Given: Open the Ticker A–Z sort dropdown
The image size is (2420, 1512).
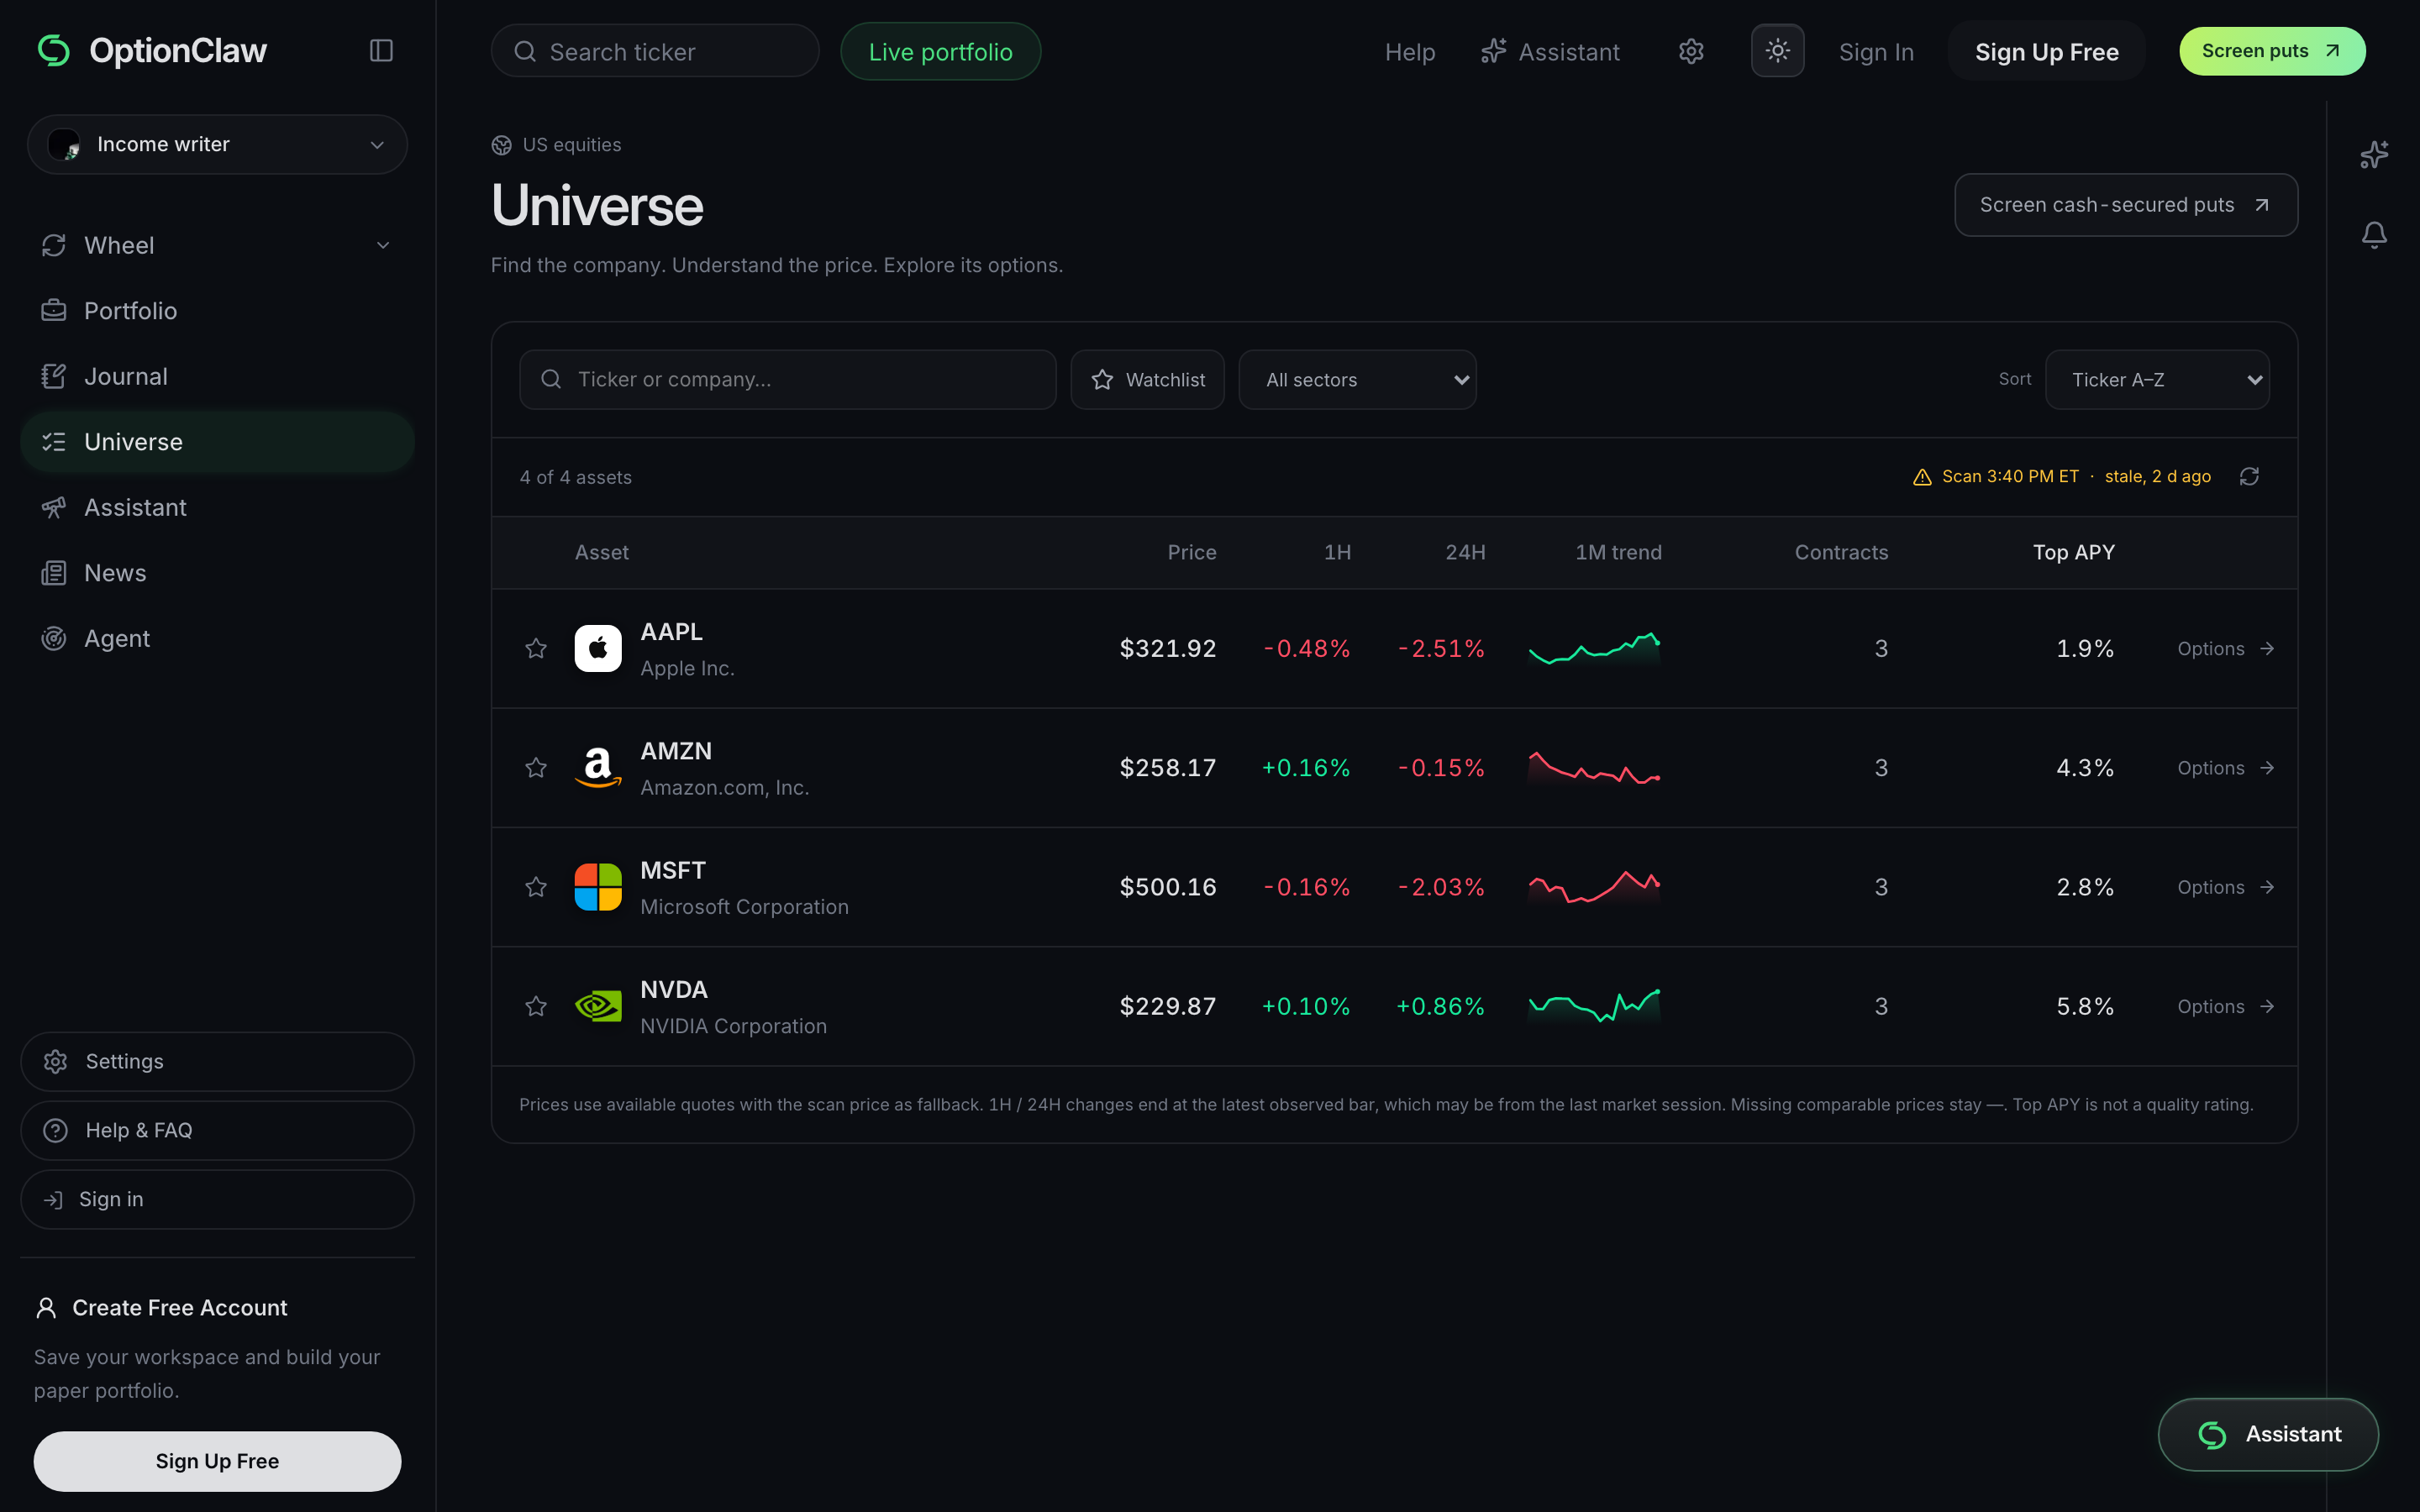Looking at the screenshot, I should [2157, 379].
